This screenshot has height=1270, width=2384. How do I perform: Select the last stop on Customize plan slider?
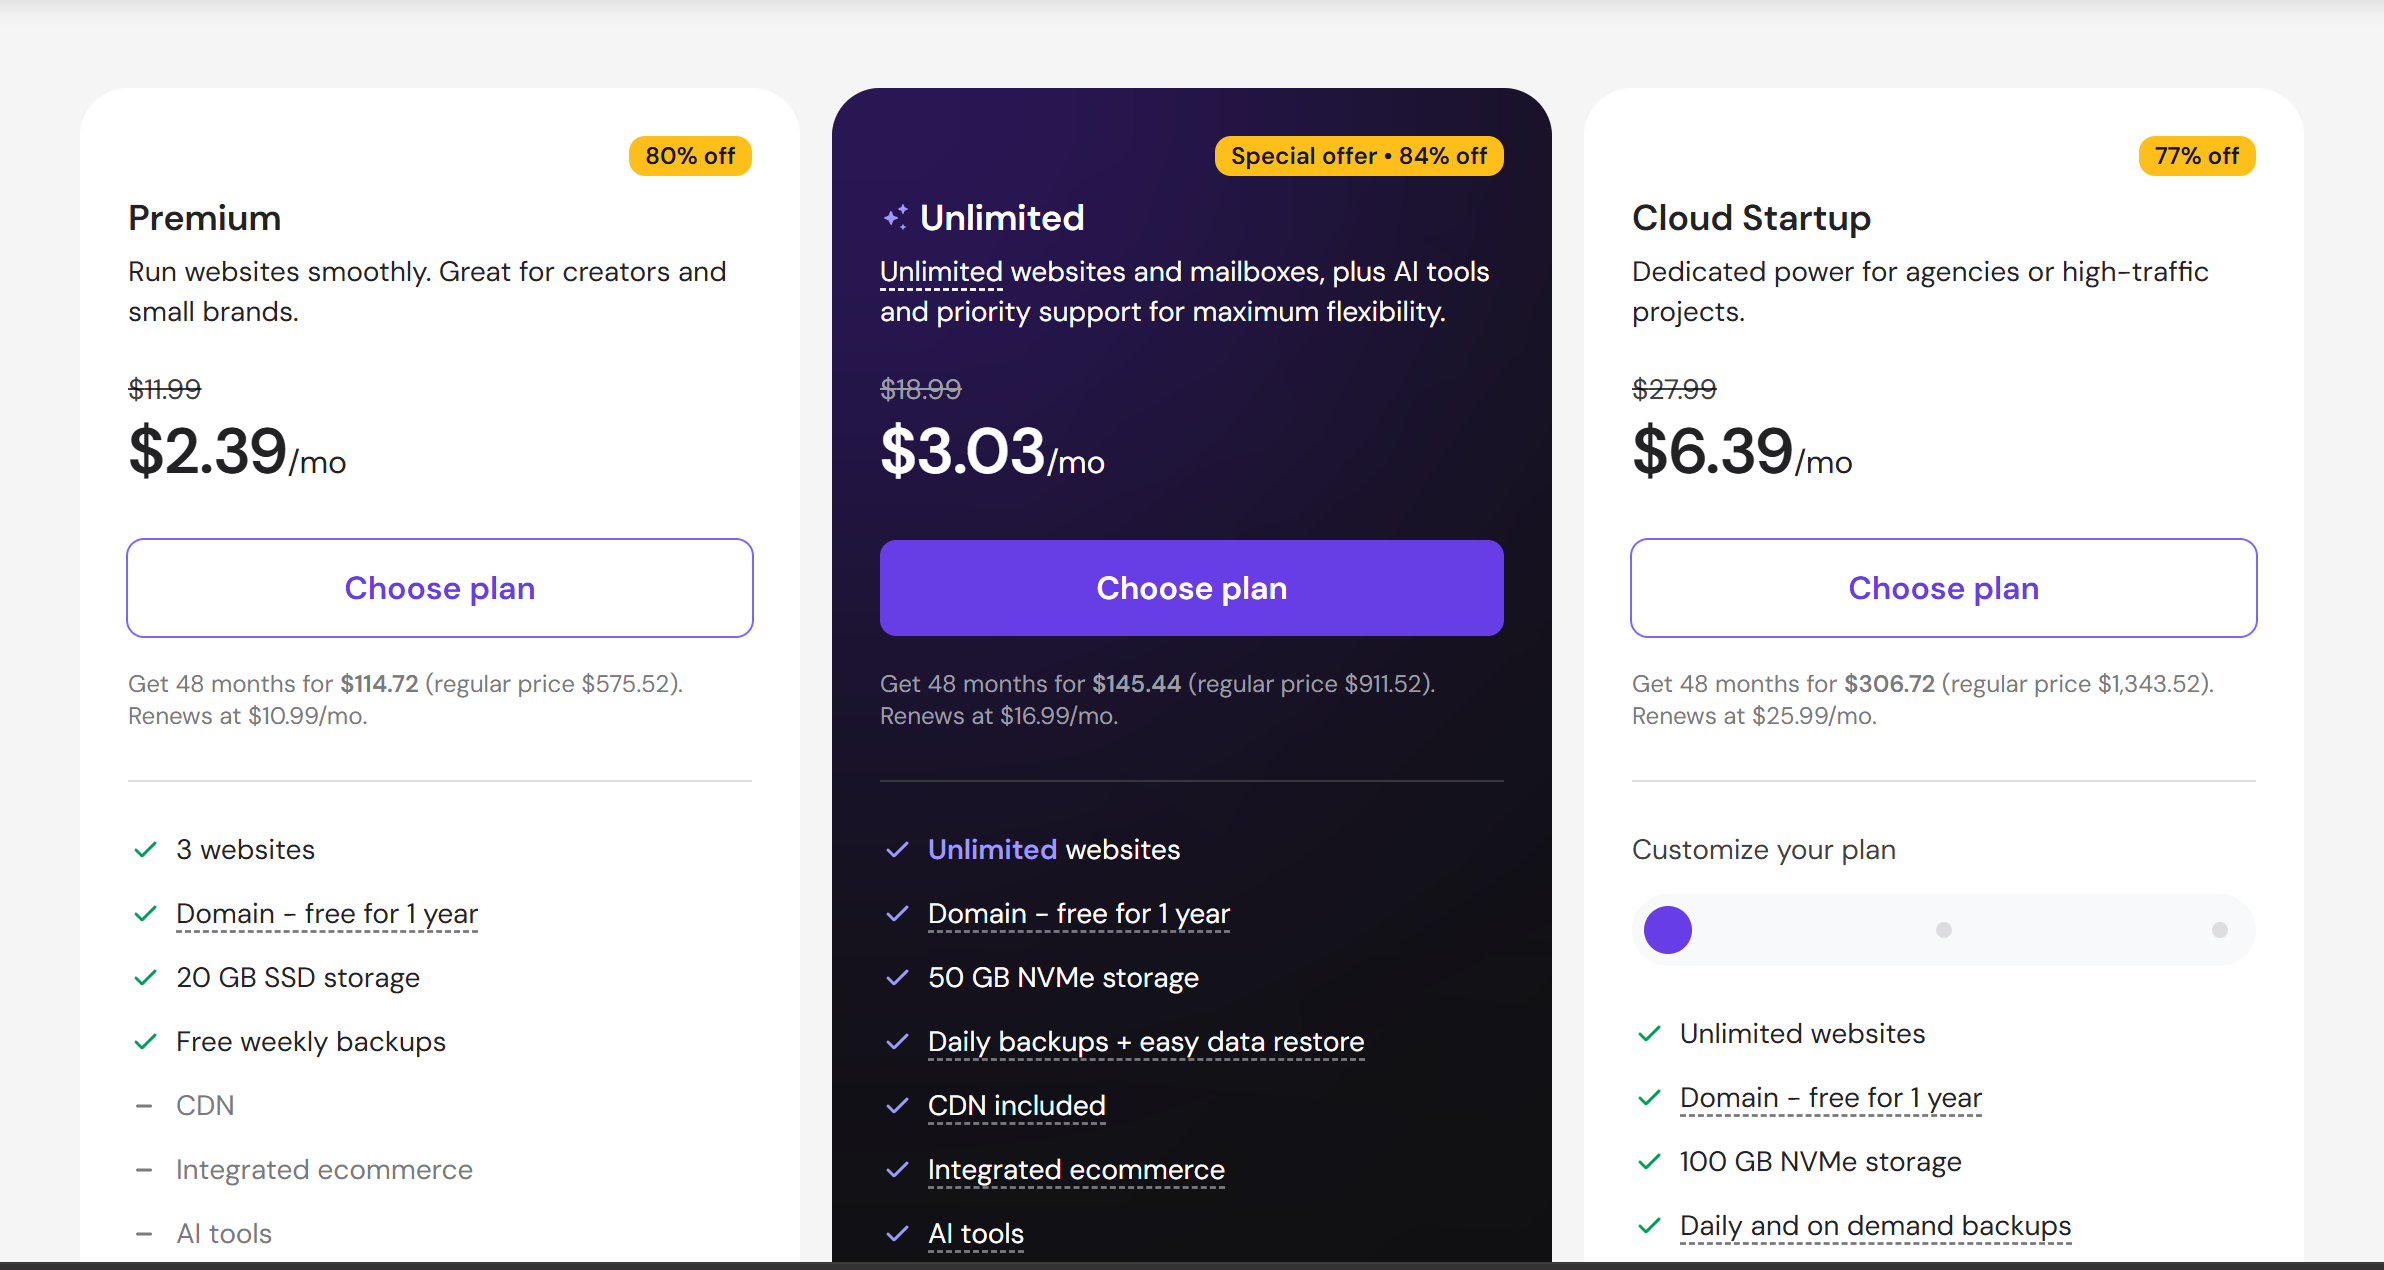[2220, 930]
